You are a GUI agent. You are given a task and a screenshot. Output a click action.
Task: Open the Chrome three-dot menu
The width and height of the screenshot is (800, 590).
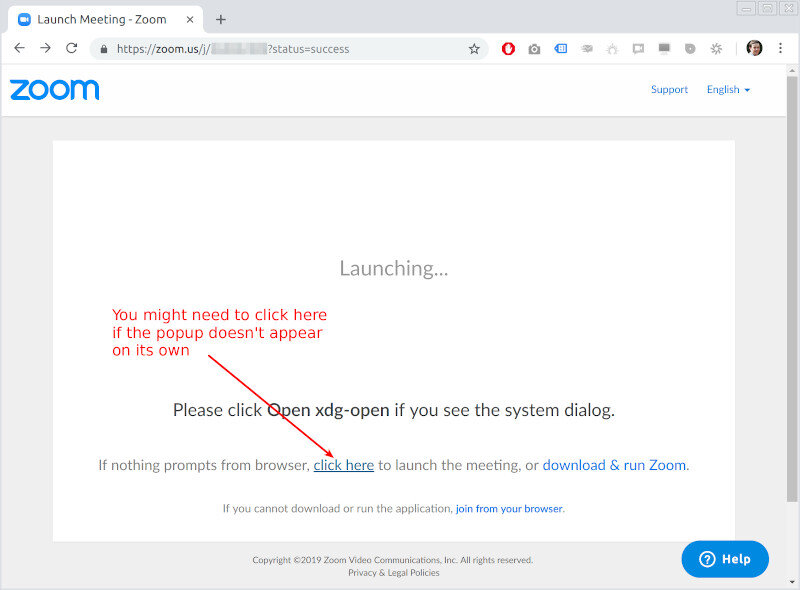(x=780, y=48)
